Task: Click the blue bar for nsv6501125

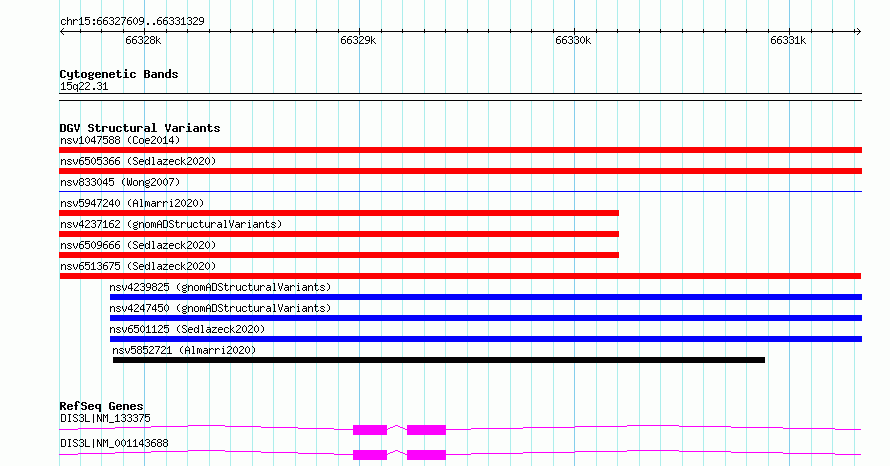Action: click(486, 339)
